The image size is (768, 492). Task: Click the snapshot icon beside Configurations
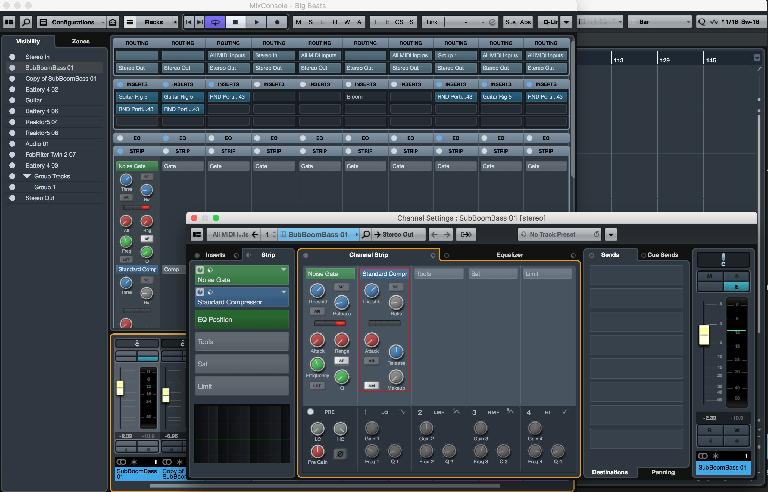pos(113,22)
